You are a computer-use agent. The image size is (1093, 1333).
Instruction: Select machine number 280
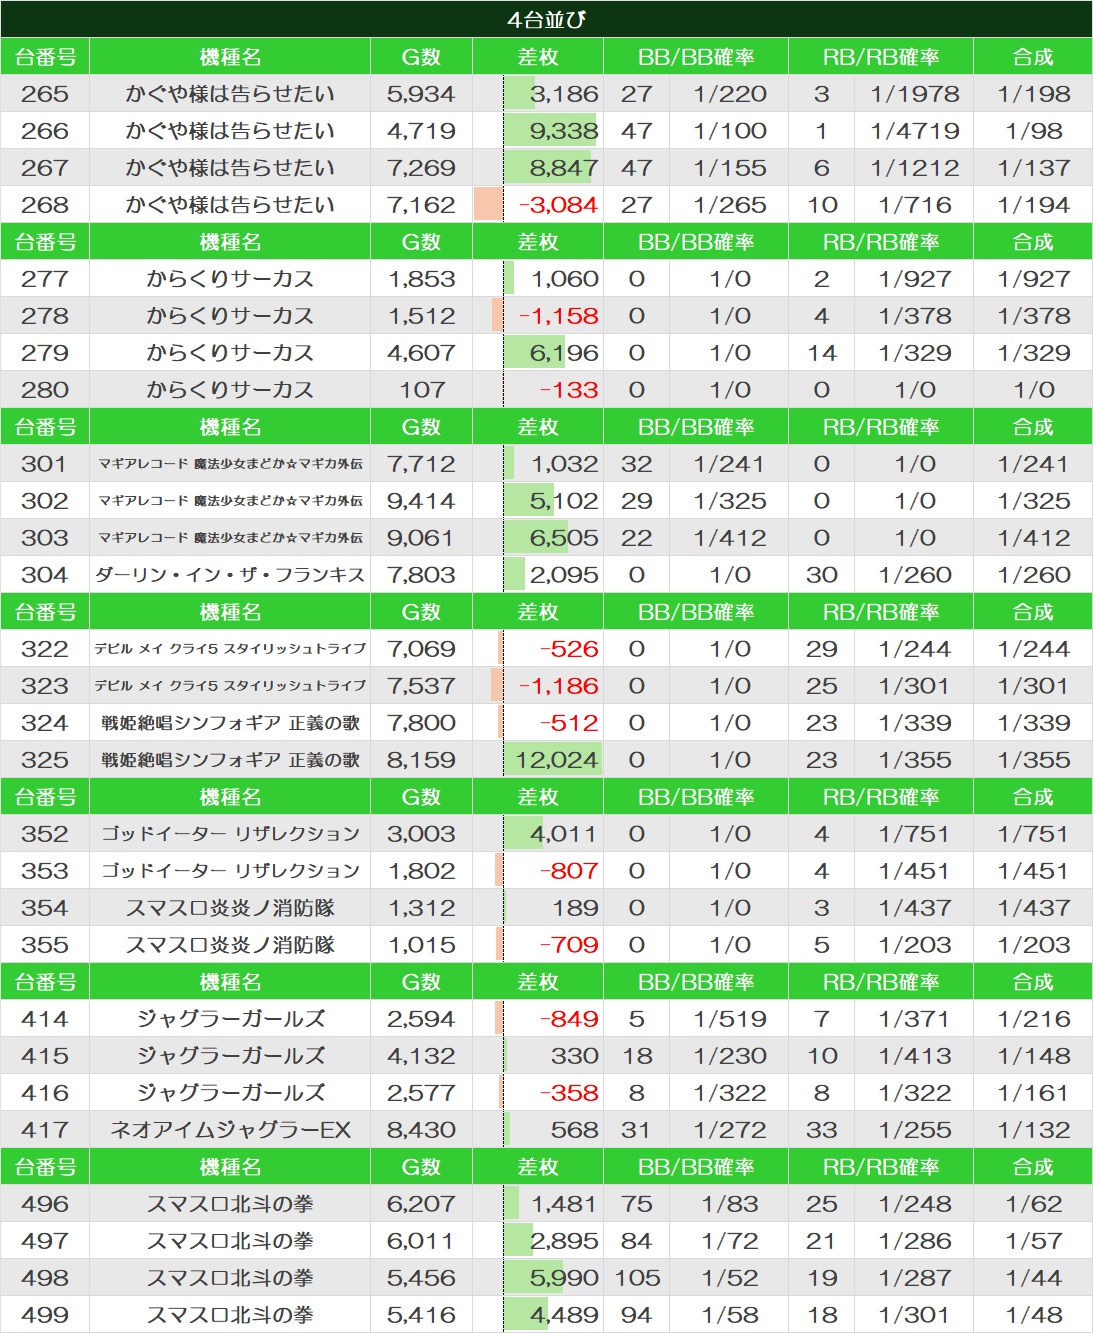point(45,390)
